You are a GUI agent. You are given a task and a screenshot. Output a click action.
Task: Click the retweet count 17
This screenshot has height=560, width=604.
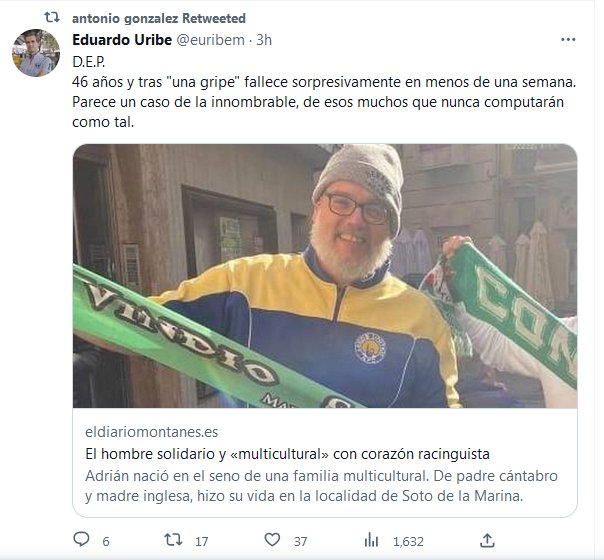tap(201, 542)
